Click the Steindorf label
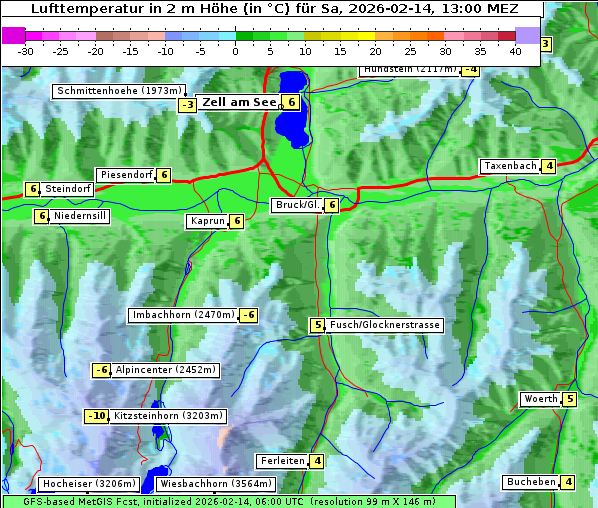This screenshot has width=598, height=508. click(x=67, y=189)
